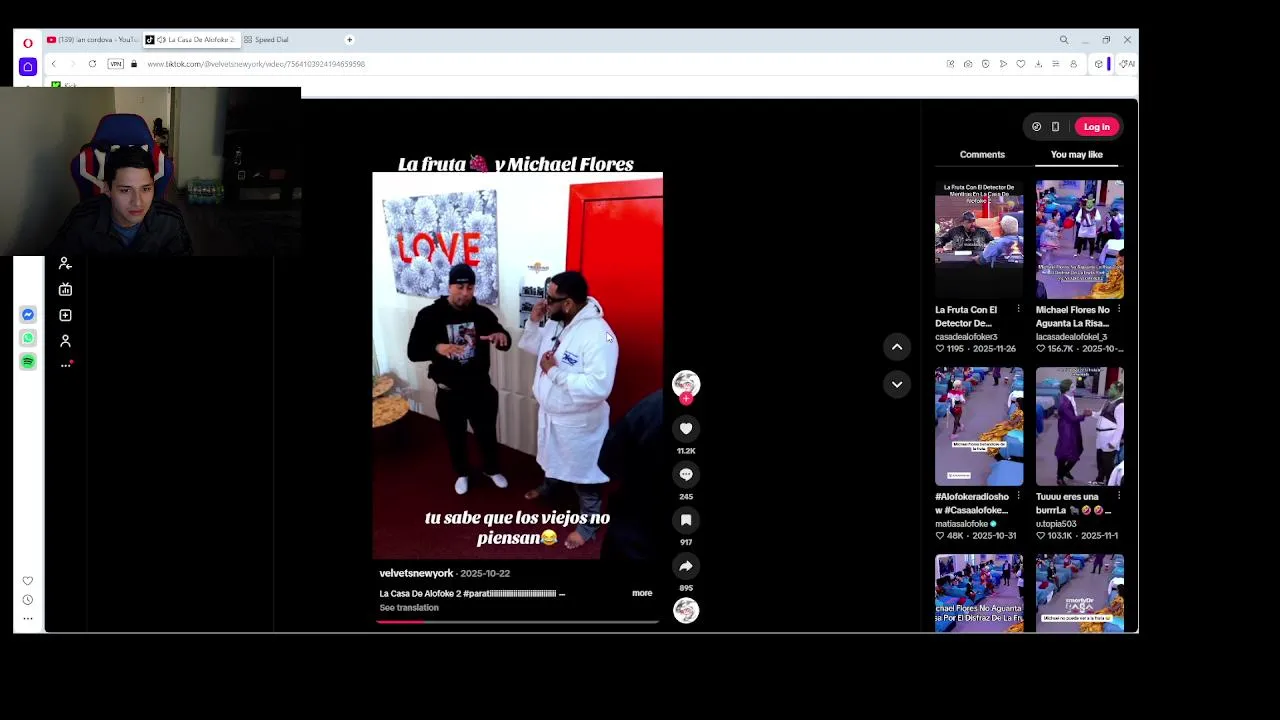Open comments bubble showing 245

click(x=686, y=474)
